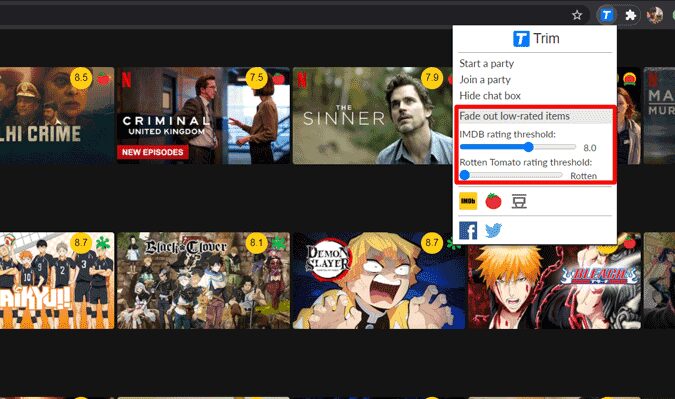Toggle Fade out low-rated items

535,116
